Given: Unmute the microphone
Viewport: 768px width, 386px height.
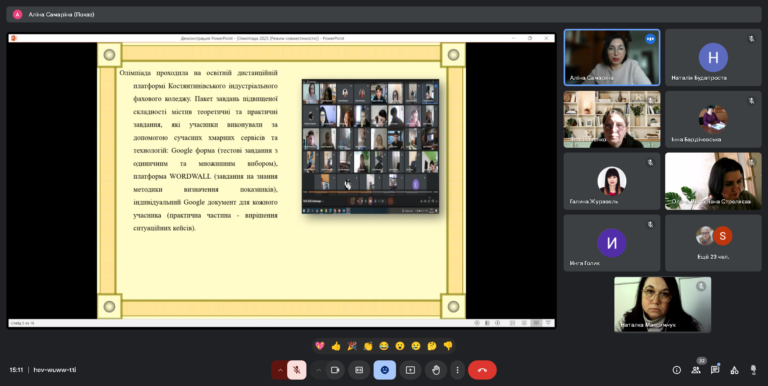Looking at the screenshot, I should [x=297, y=370].
